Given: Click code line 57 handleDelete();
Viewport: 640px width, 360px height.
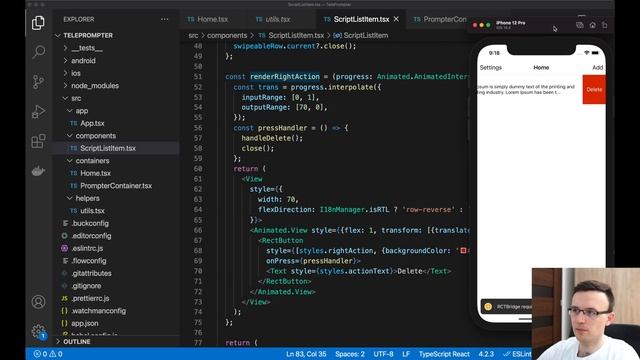Looking at the screenshot, I should (x=272, y=138).
